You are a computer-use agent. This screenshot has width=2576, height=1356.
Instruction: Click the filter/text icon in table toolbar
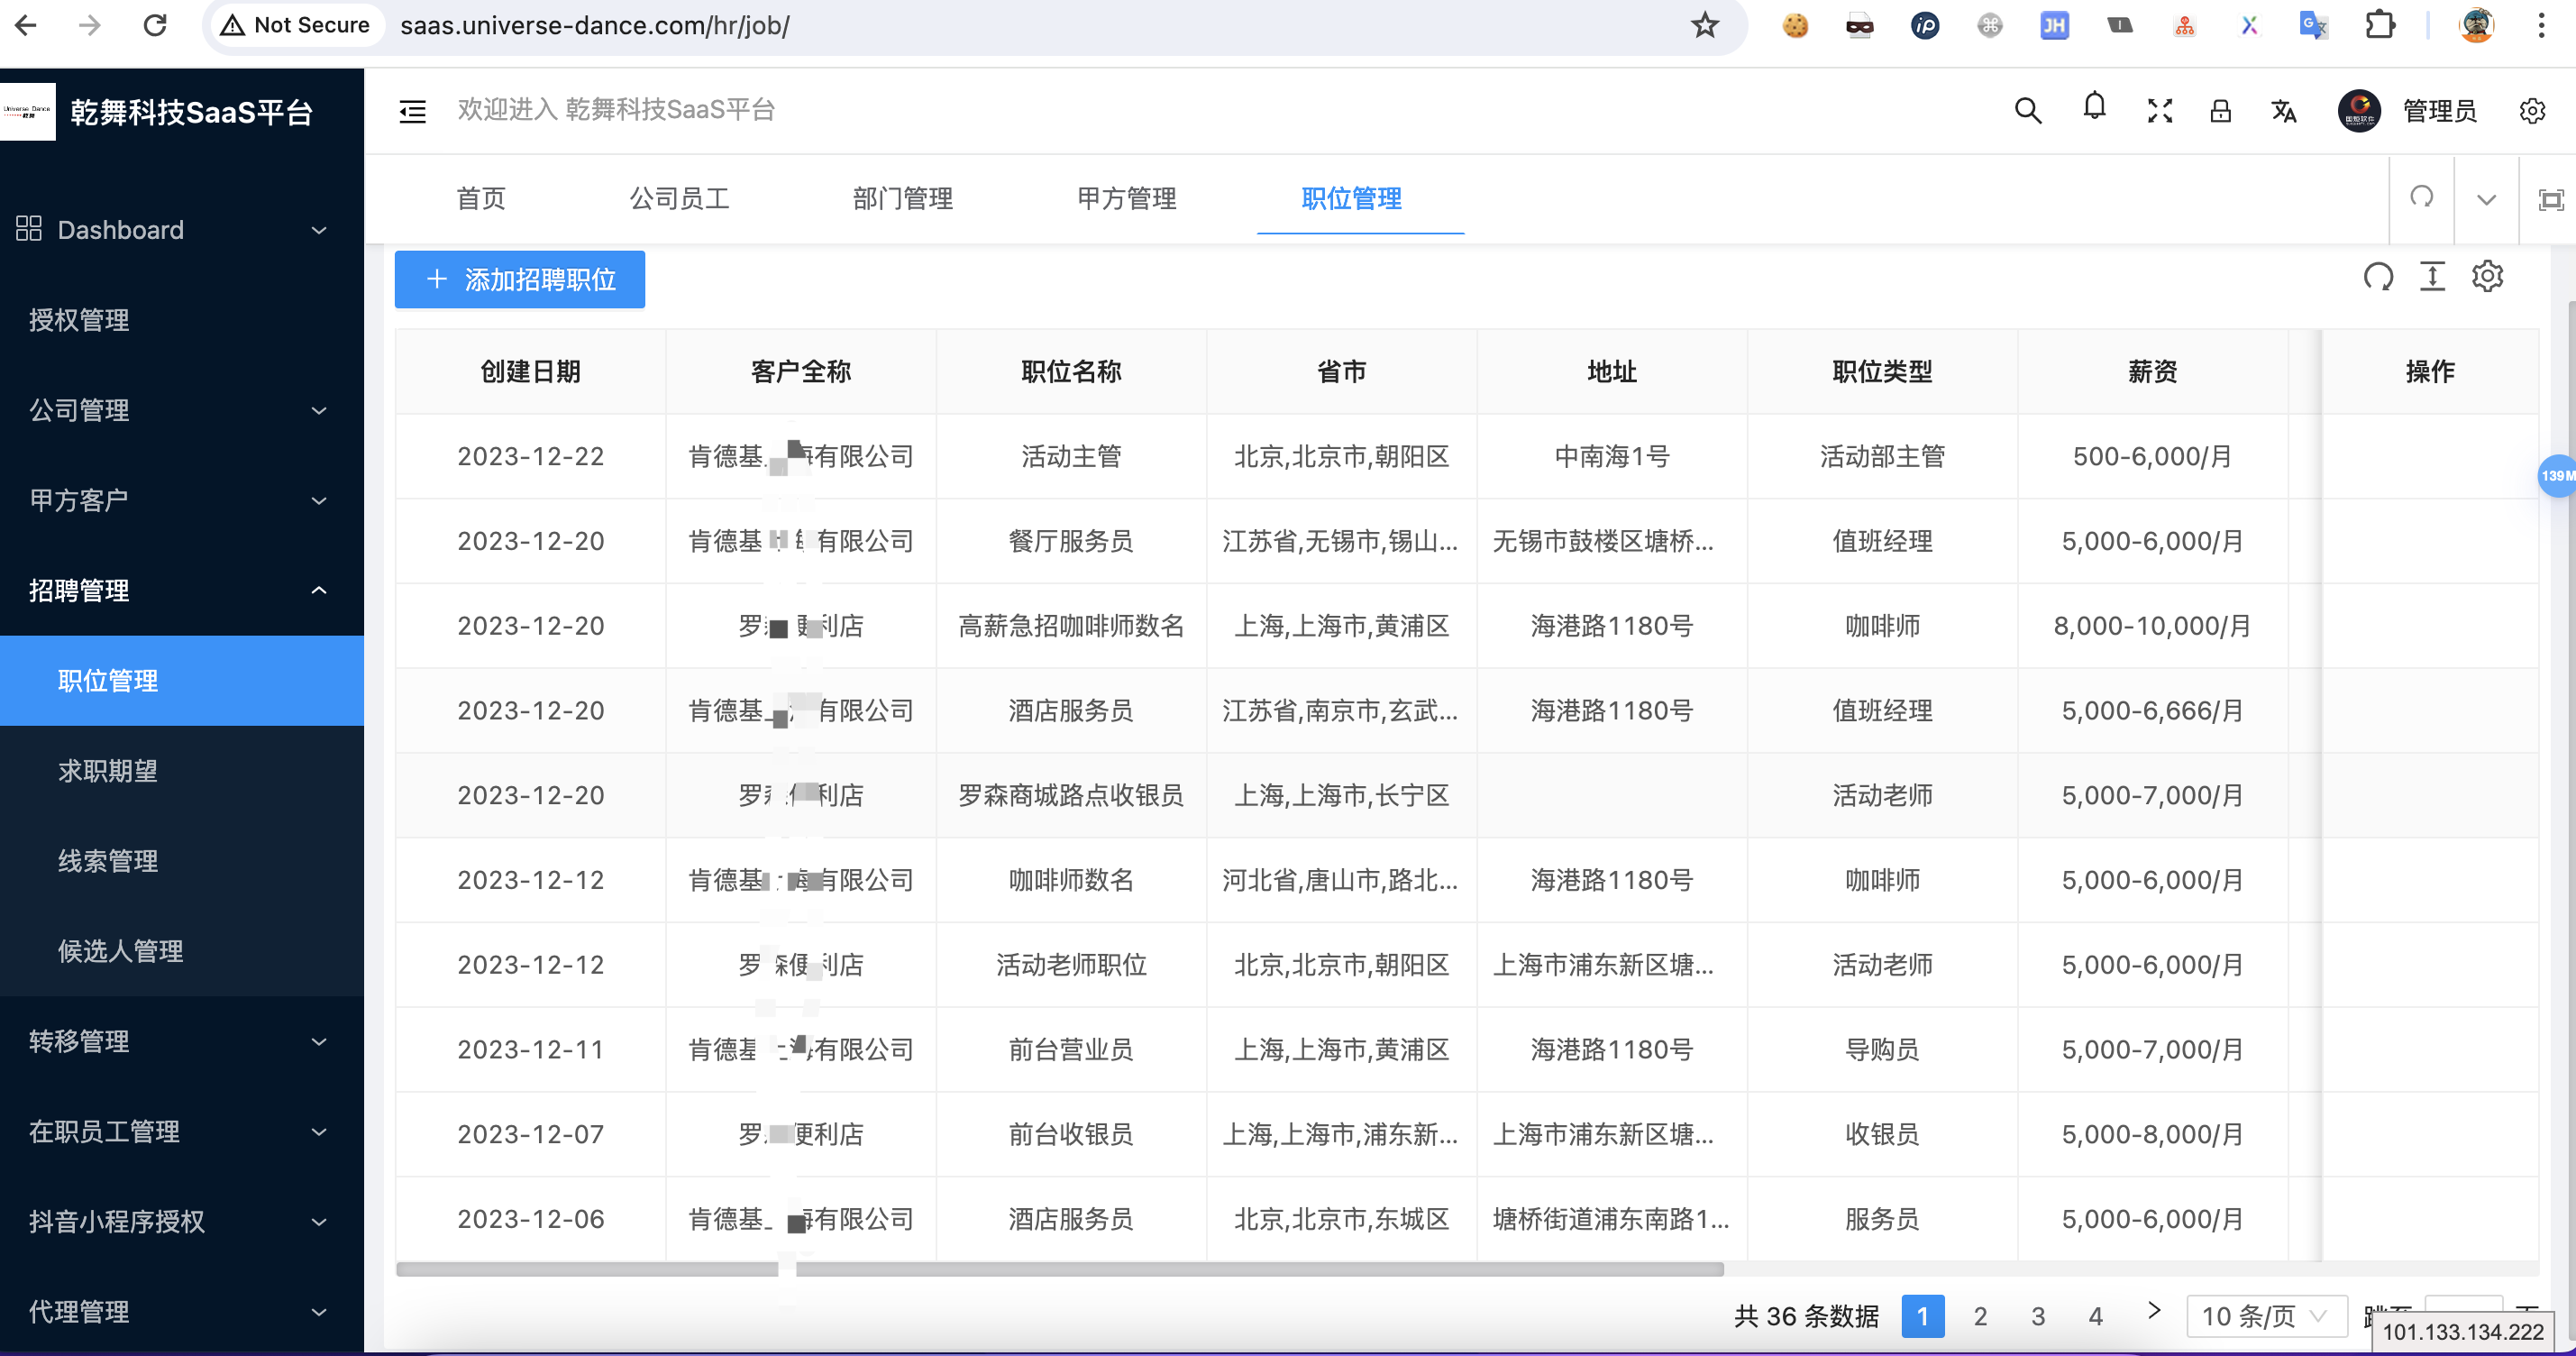click(x=2433, y=278)
